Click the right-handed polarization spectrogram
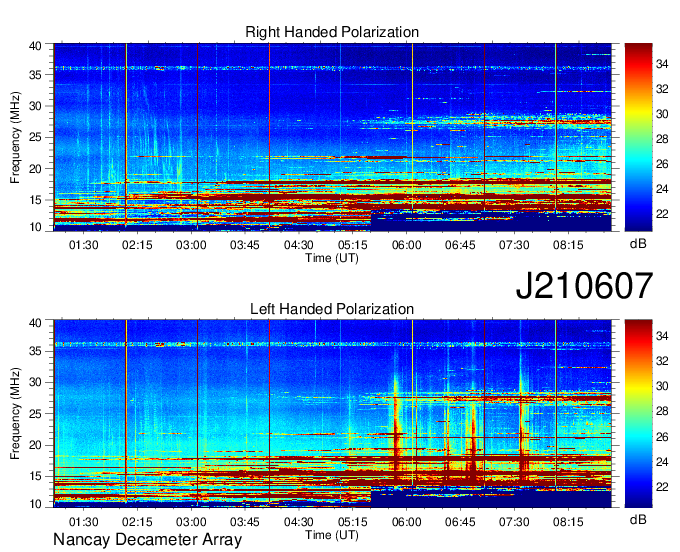 point(333,137)
